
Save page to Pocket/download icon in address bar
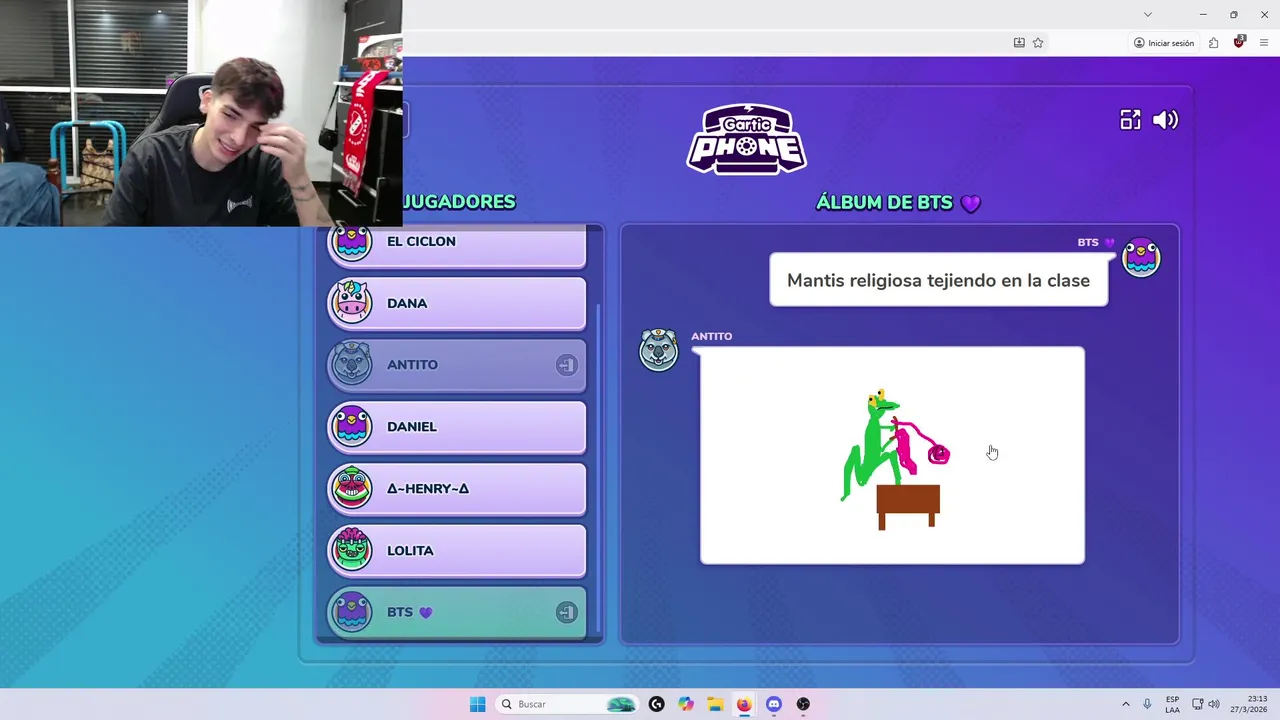(x=1019, y=43)
